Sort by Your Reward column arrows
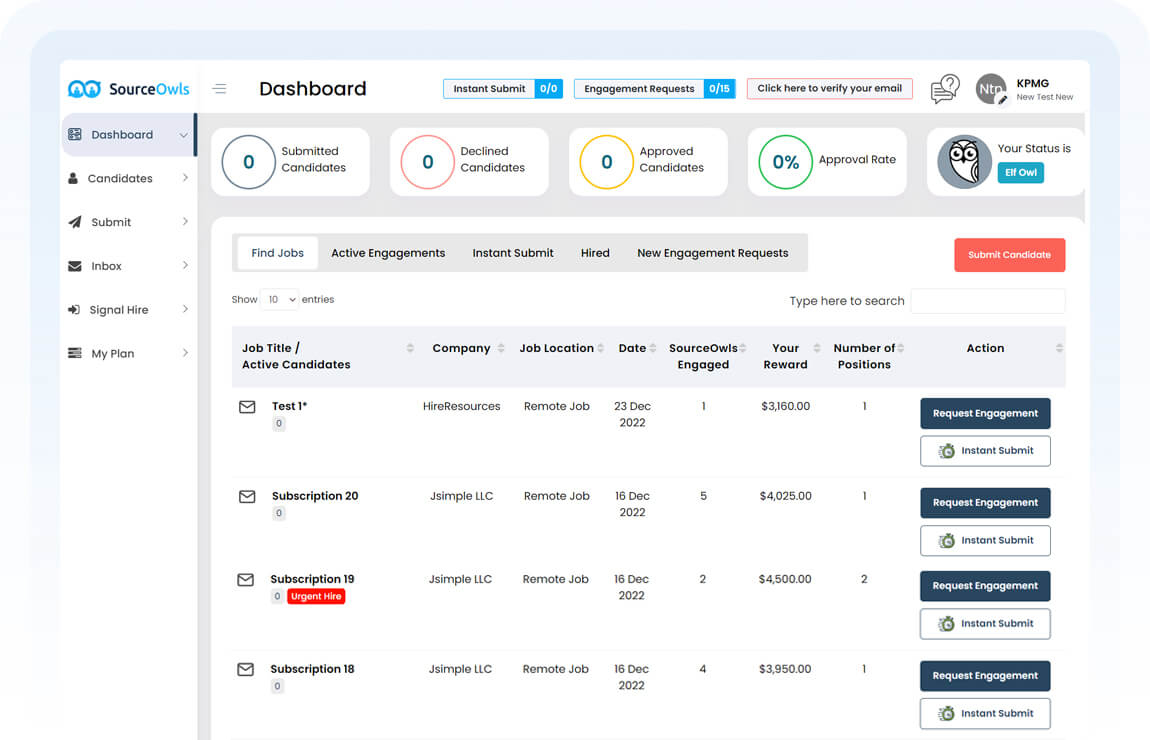This screenshot has width=1150, height=740. tap(817, 348)
